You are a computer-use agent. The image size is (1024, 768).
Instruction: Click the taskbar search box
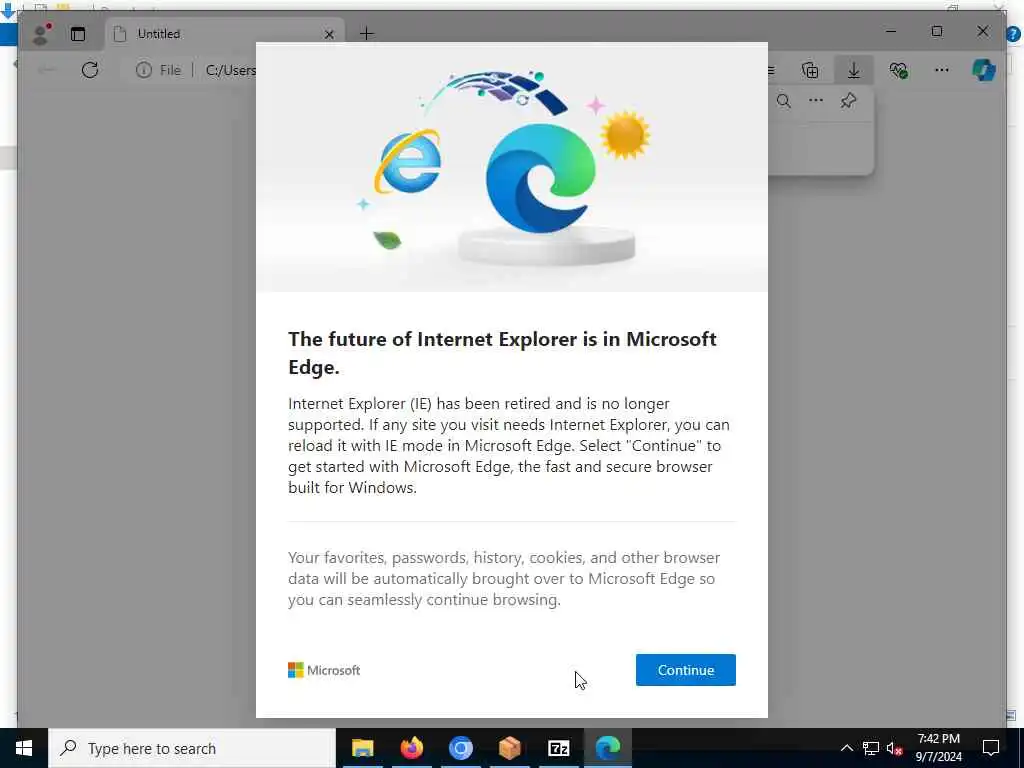192,748
